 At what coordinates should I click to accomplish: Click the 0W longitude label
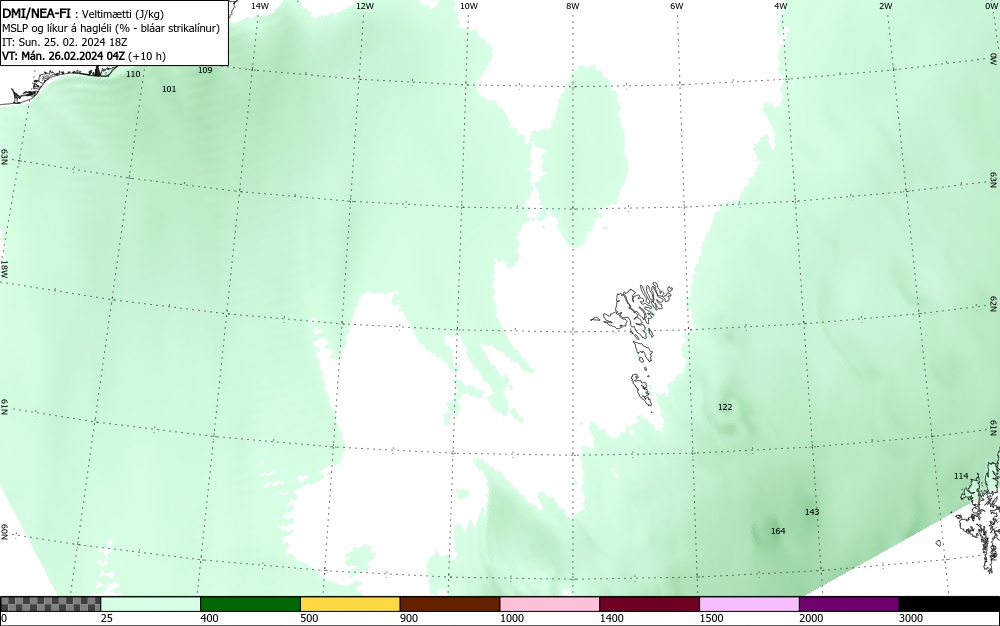(990, 6)
